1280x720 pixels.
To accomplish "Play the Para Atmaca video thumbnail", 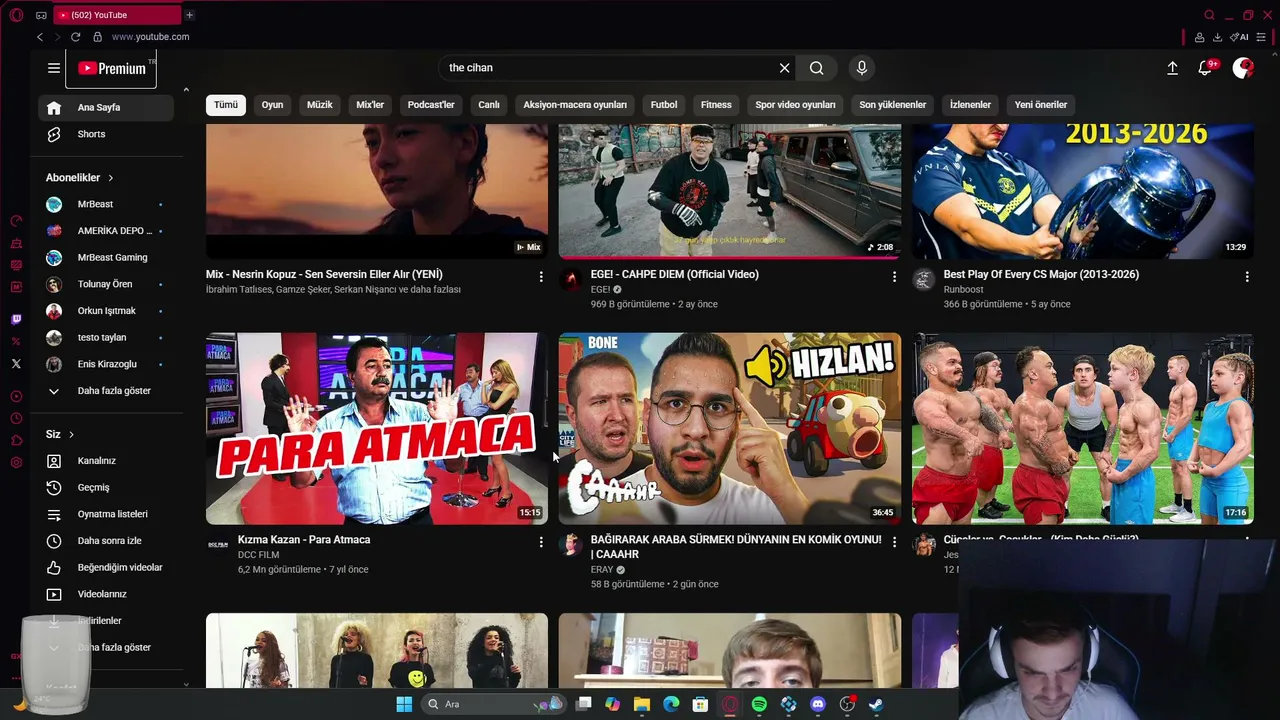I will [x=377, y=429].
